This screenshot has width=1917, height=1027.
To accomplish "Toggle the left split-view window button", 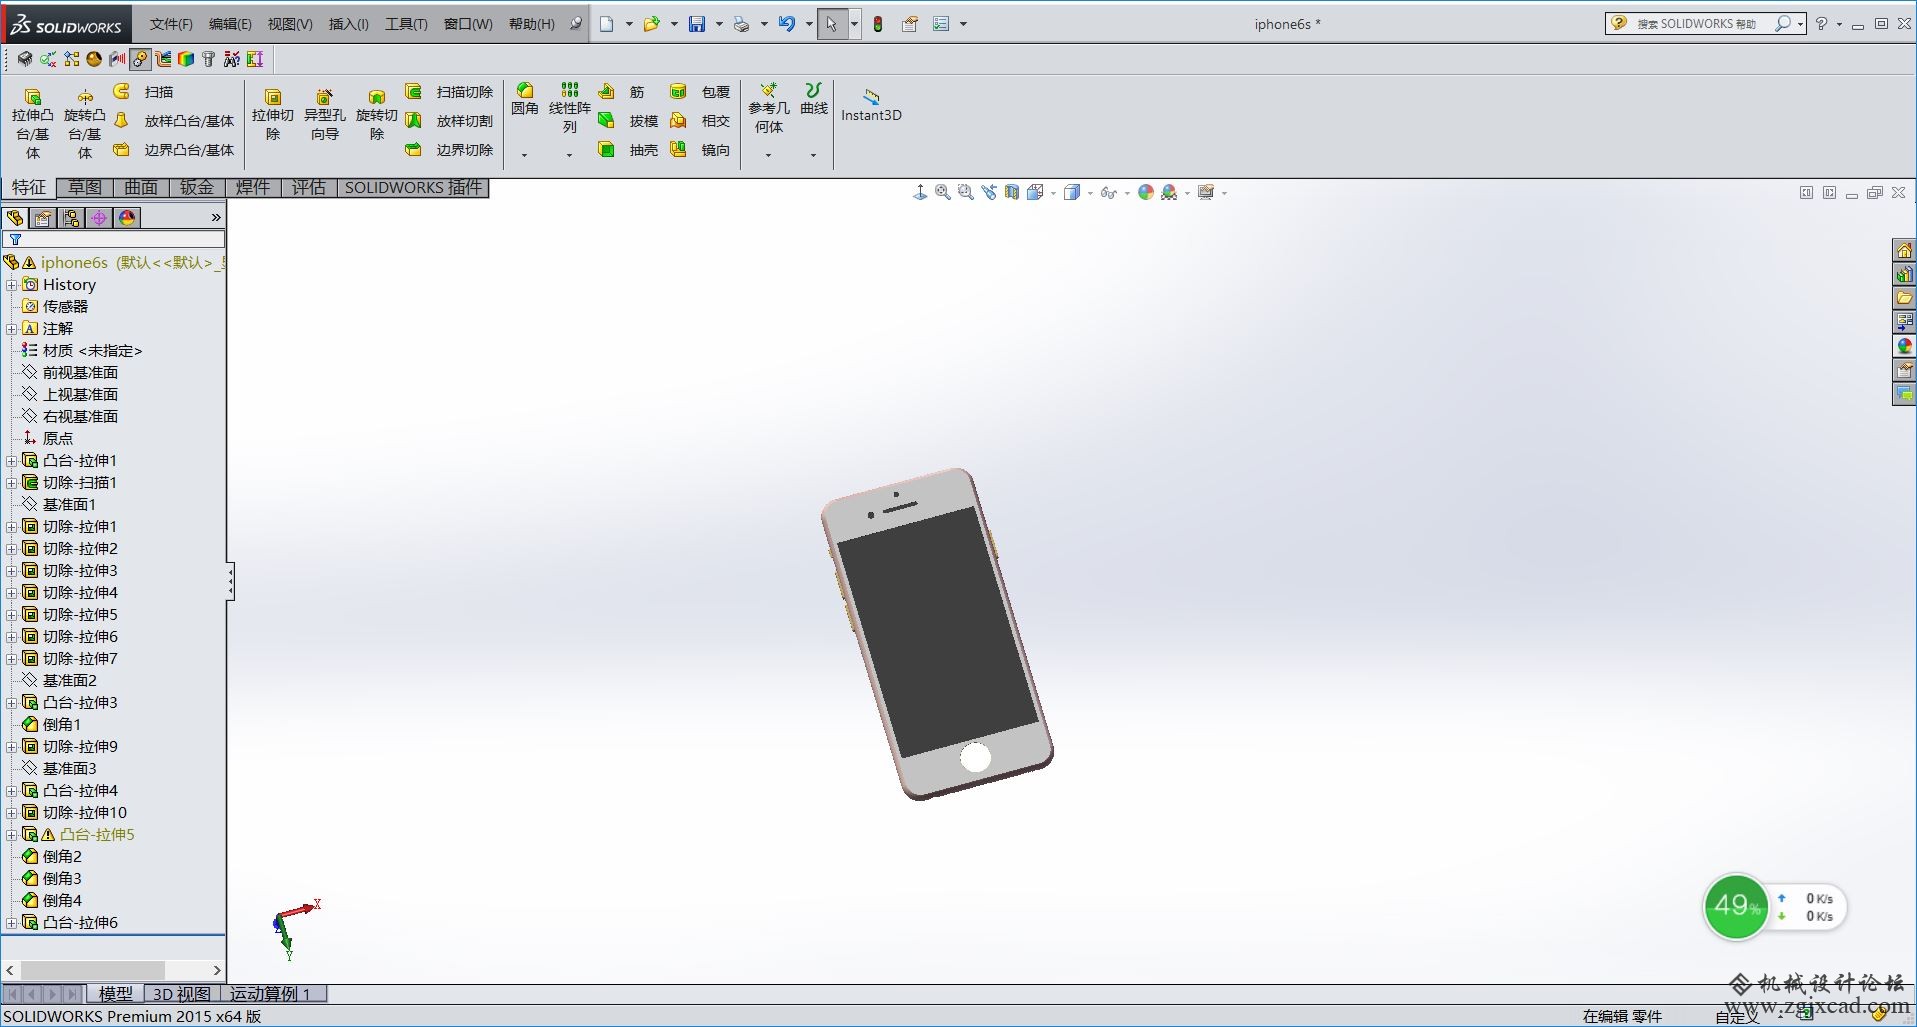I will click(1806, 193).
